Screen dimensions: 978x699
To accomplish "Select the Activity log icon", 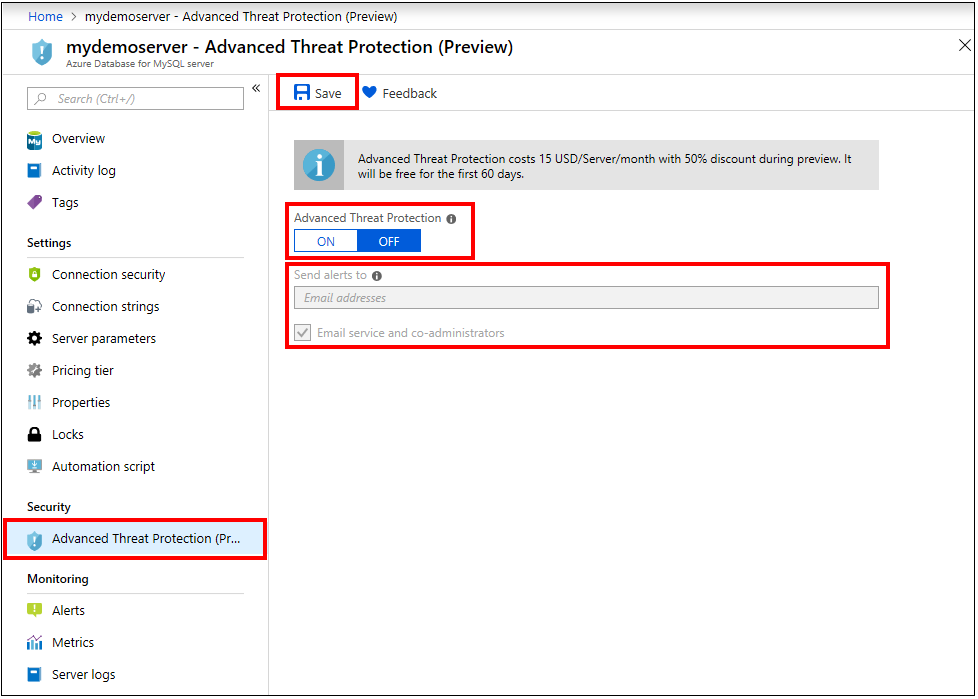I will (x=40, y=170).
